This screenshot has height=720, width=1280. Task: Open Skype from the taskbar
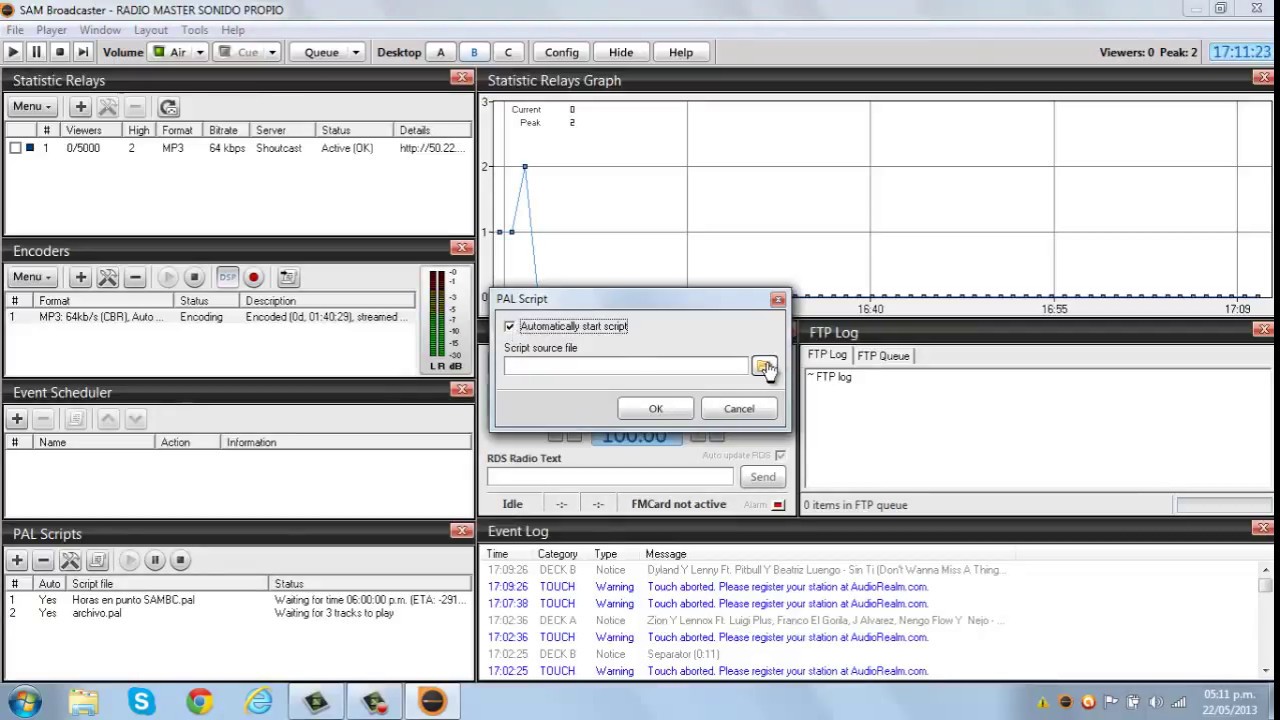(x=141, y=701)
